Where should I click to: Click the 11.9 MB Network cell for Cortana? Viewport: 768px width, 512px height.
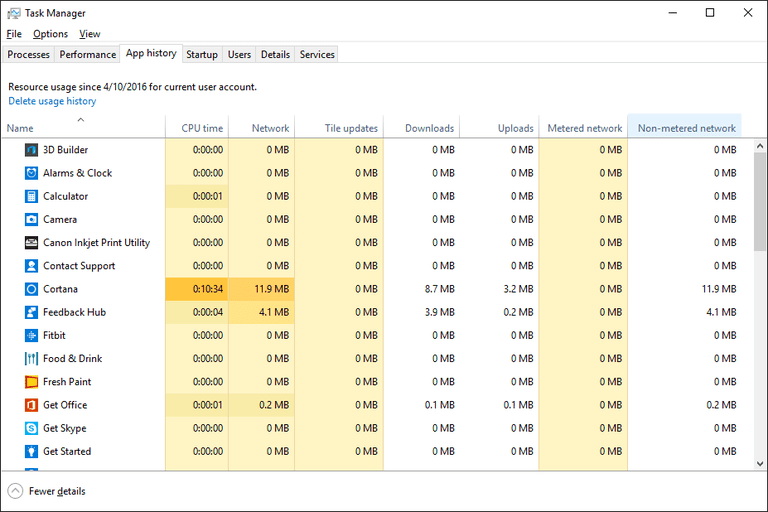point(262,289)
